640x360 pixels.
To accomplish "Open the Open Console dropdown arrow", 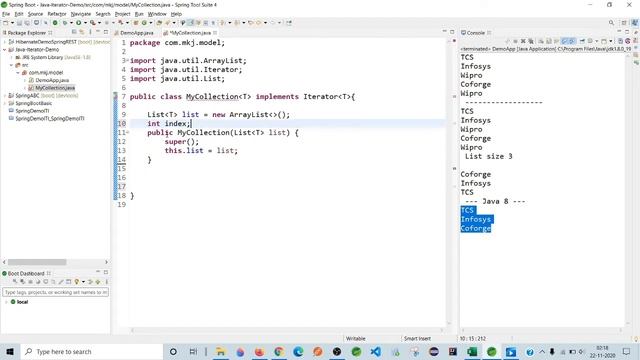I will [x=611, y=41].
